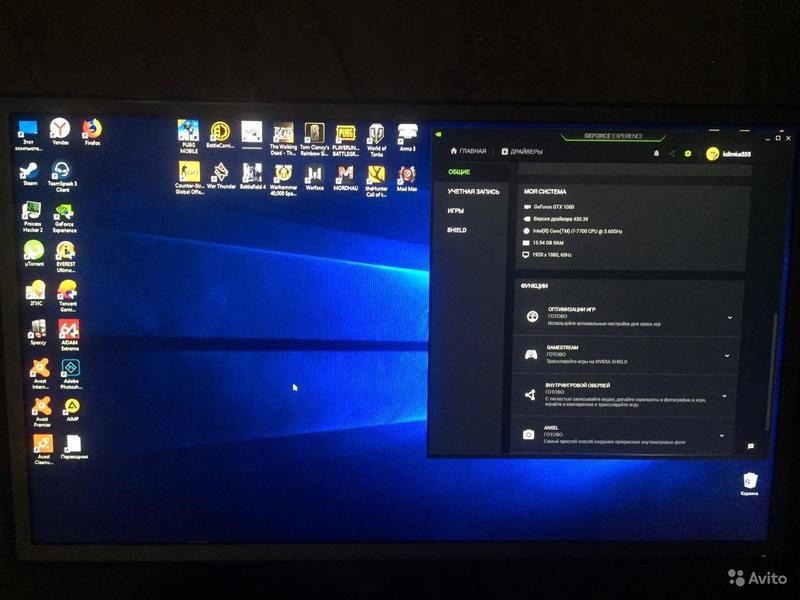Select the Battlefield 4 shortcut
800x600 pixels.
253,177
